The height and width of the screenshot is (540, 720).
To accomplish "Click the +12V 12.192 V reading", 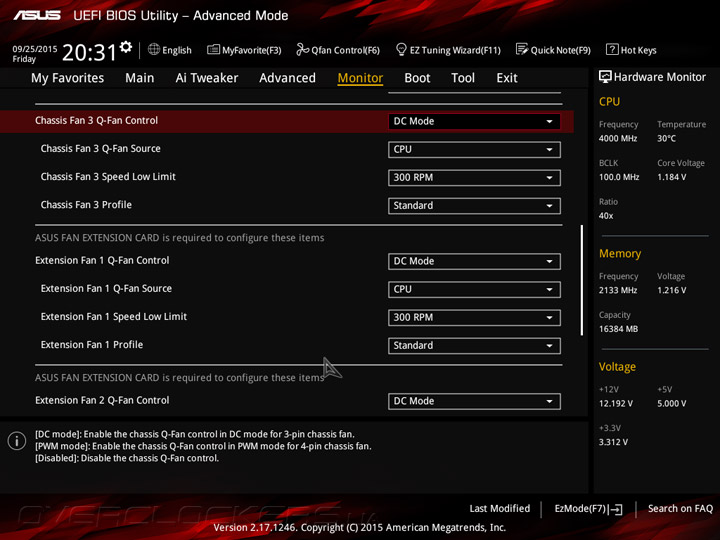I will coord(615,404).
